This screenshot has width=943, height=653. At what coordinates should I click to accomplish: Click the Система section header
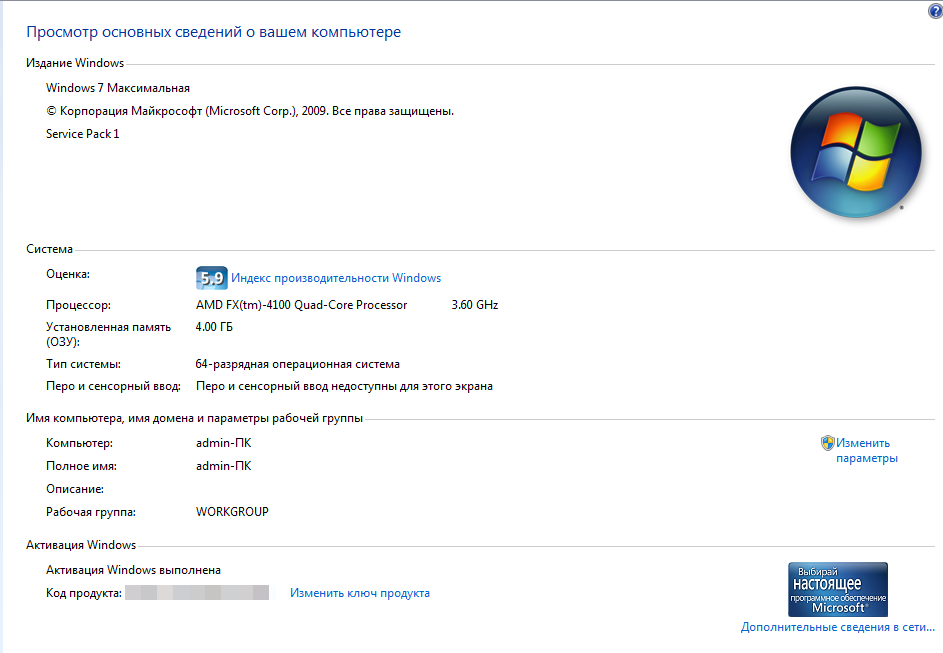(49, 249)
